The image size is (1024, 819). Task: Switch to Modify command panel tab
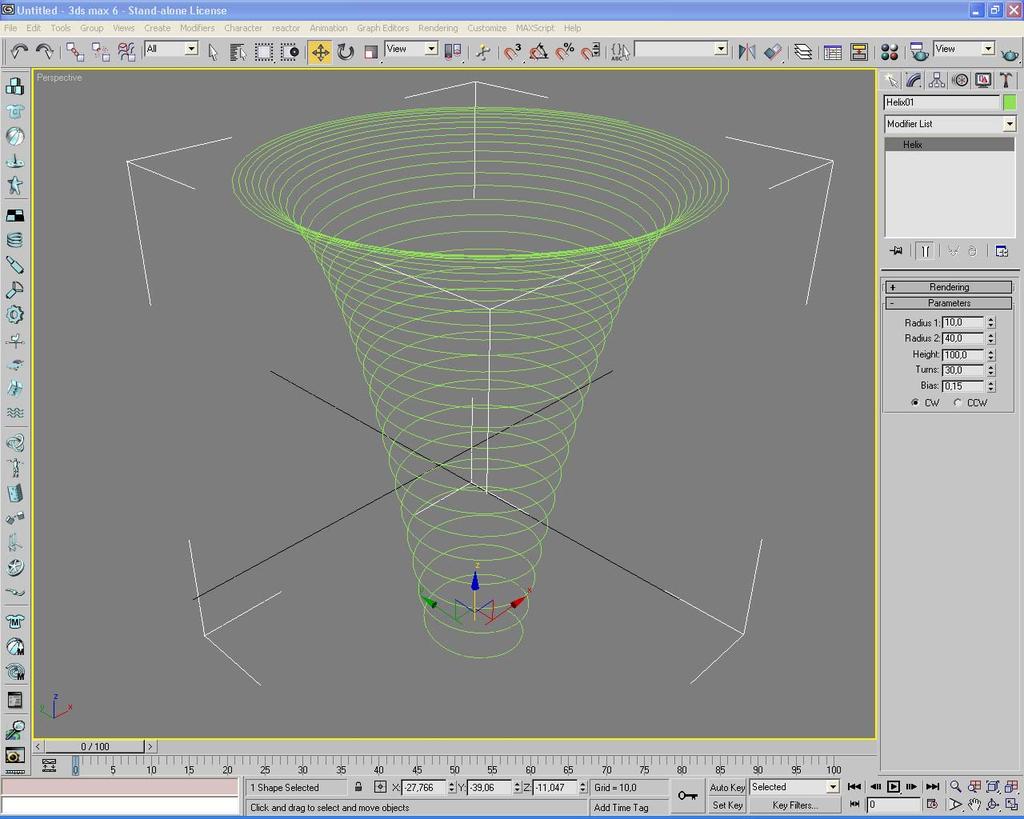point(914,80)
